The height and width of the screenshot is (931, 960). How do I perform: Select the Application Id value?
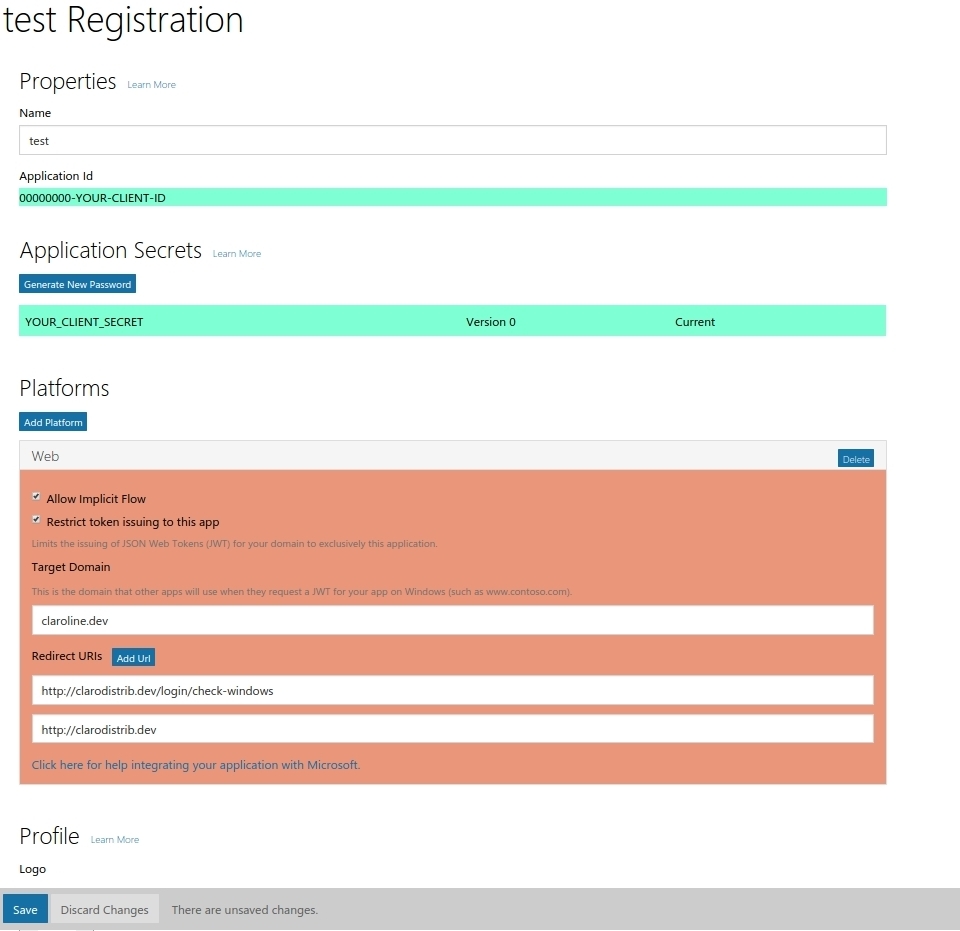pyautogui.click(x=92, y=198)
